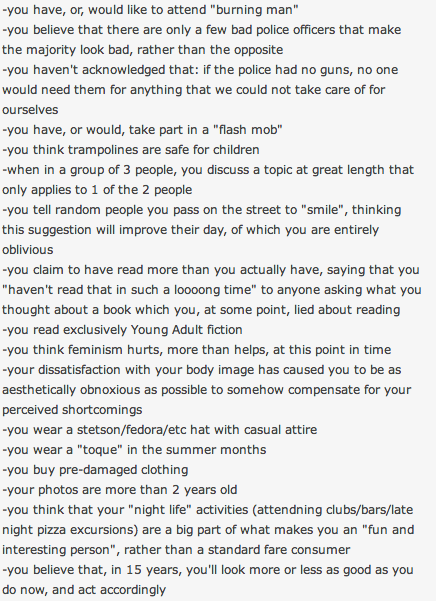Click the feminism hurts line
The height and width of the screenshot is (601, 436).
point(197,350)
